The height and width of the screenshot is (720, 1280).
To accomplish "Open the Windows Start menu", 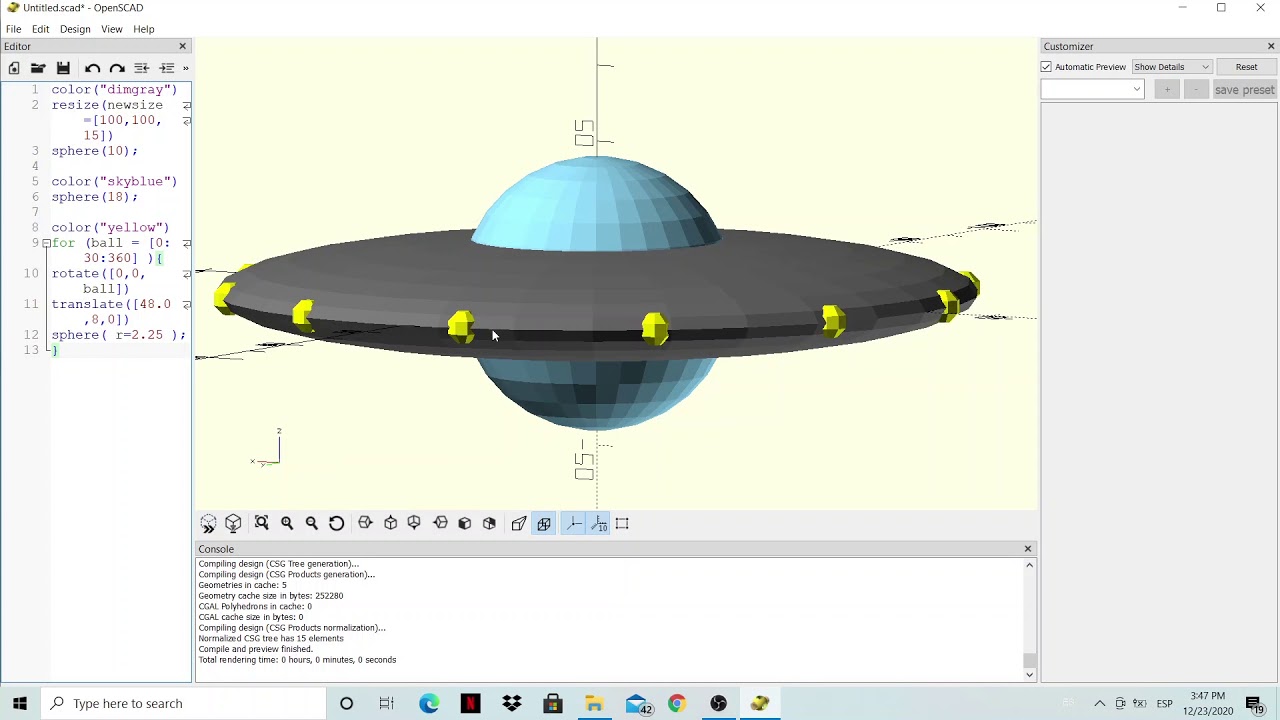I will [20, 703].
